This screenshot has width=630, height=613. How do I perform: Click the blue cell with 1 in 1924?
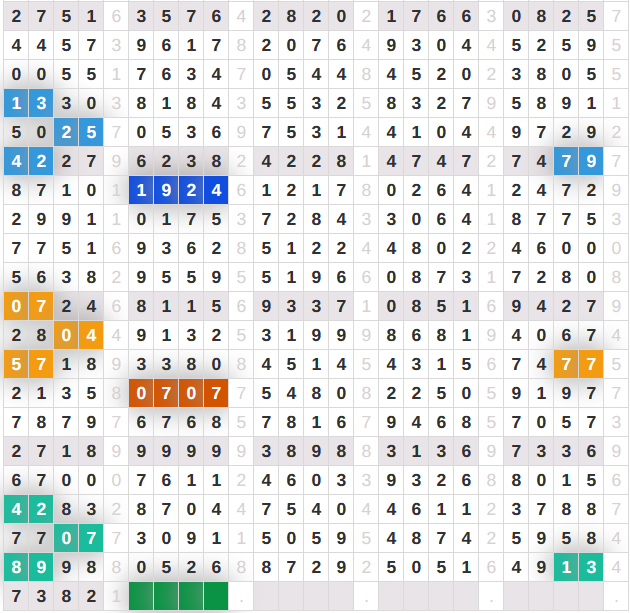pyautogui.click(x=142, y=190)
